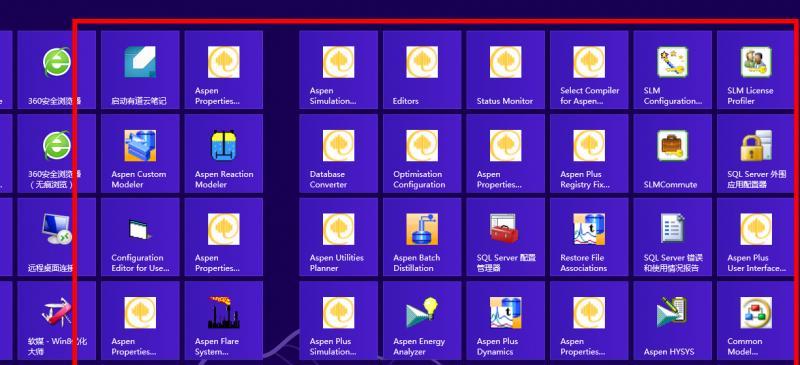Open Aspen Utilities Planner tile

[339, 237]
